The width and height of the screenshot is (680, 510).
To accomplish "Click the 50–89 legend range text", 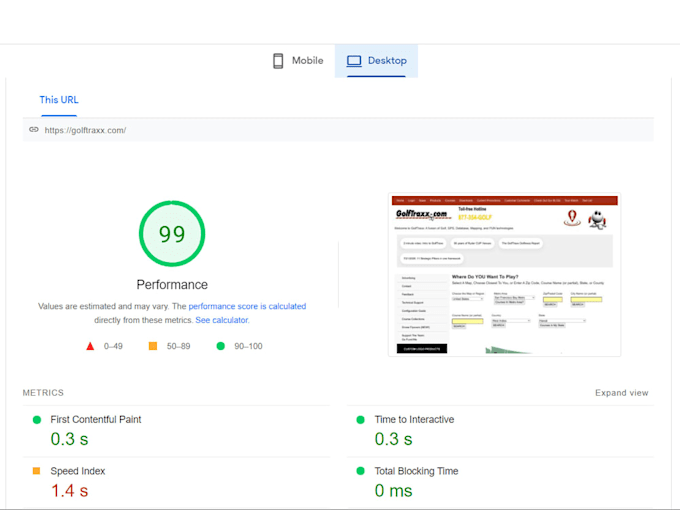I will coord(179,346).
